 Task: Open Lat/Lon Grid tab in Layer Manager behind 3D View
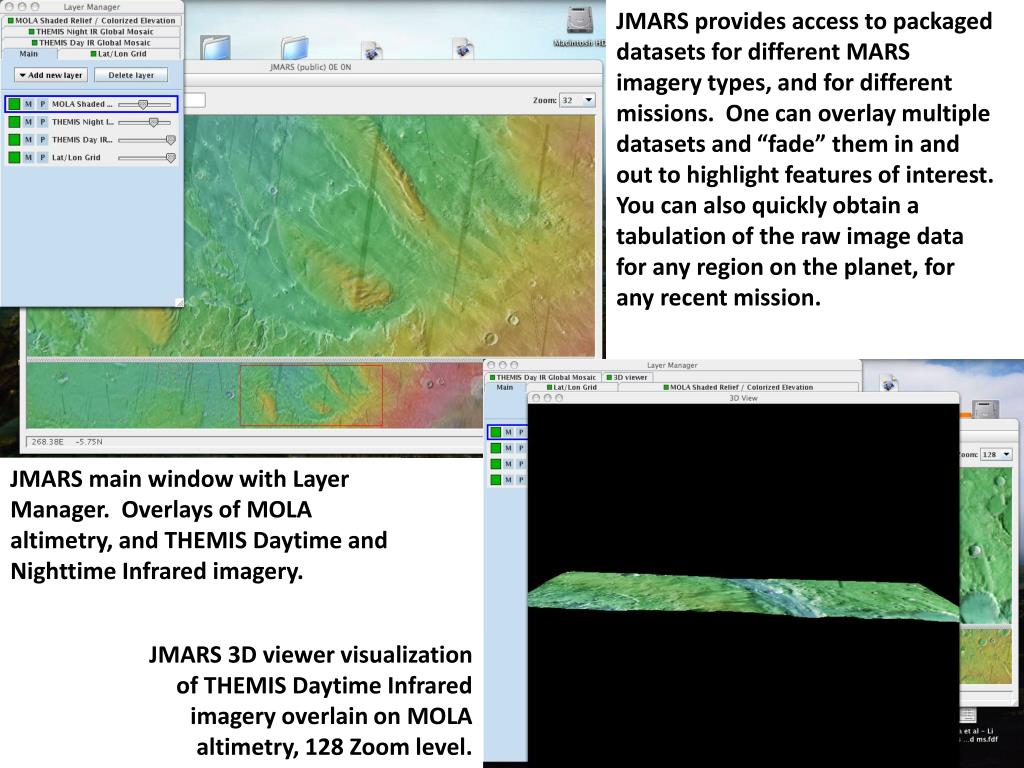pos(571,387)
